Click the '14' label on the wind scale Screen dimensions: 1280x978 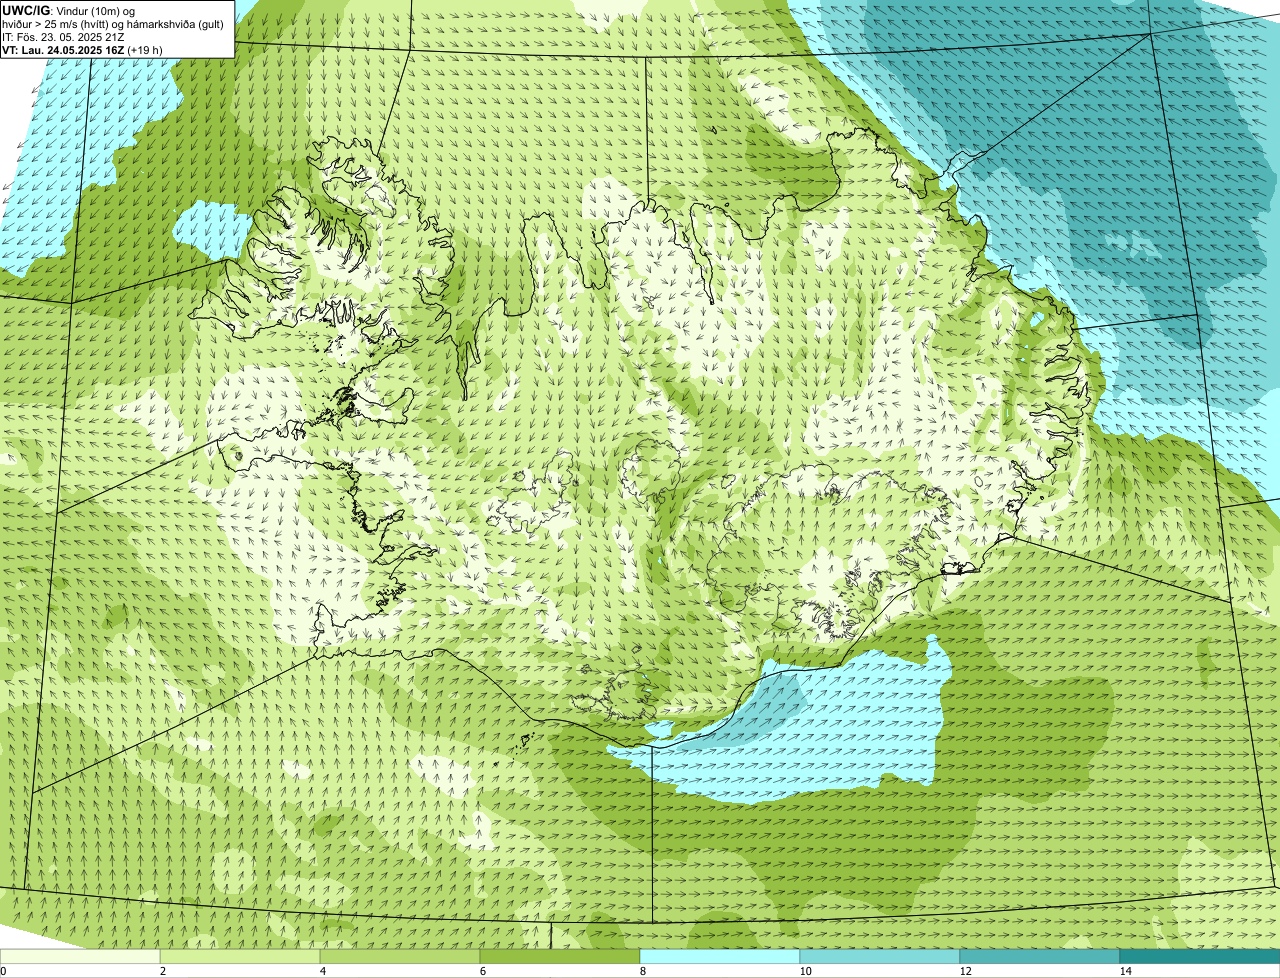tap(1125, 971)
